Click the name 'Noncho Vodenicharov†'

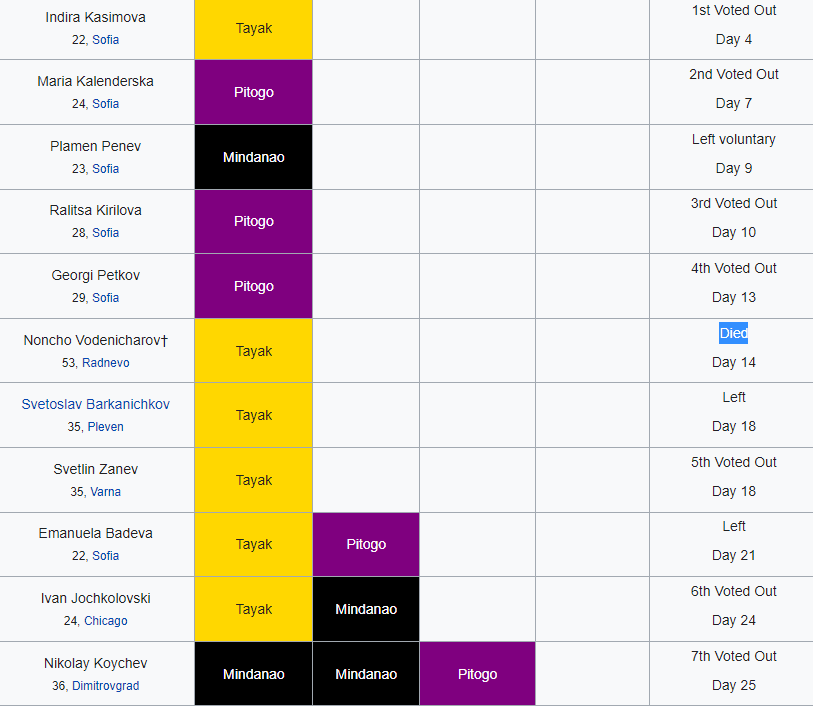[95, 340]
